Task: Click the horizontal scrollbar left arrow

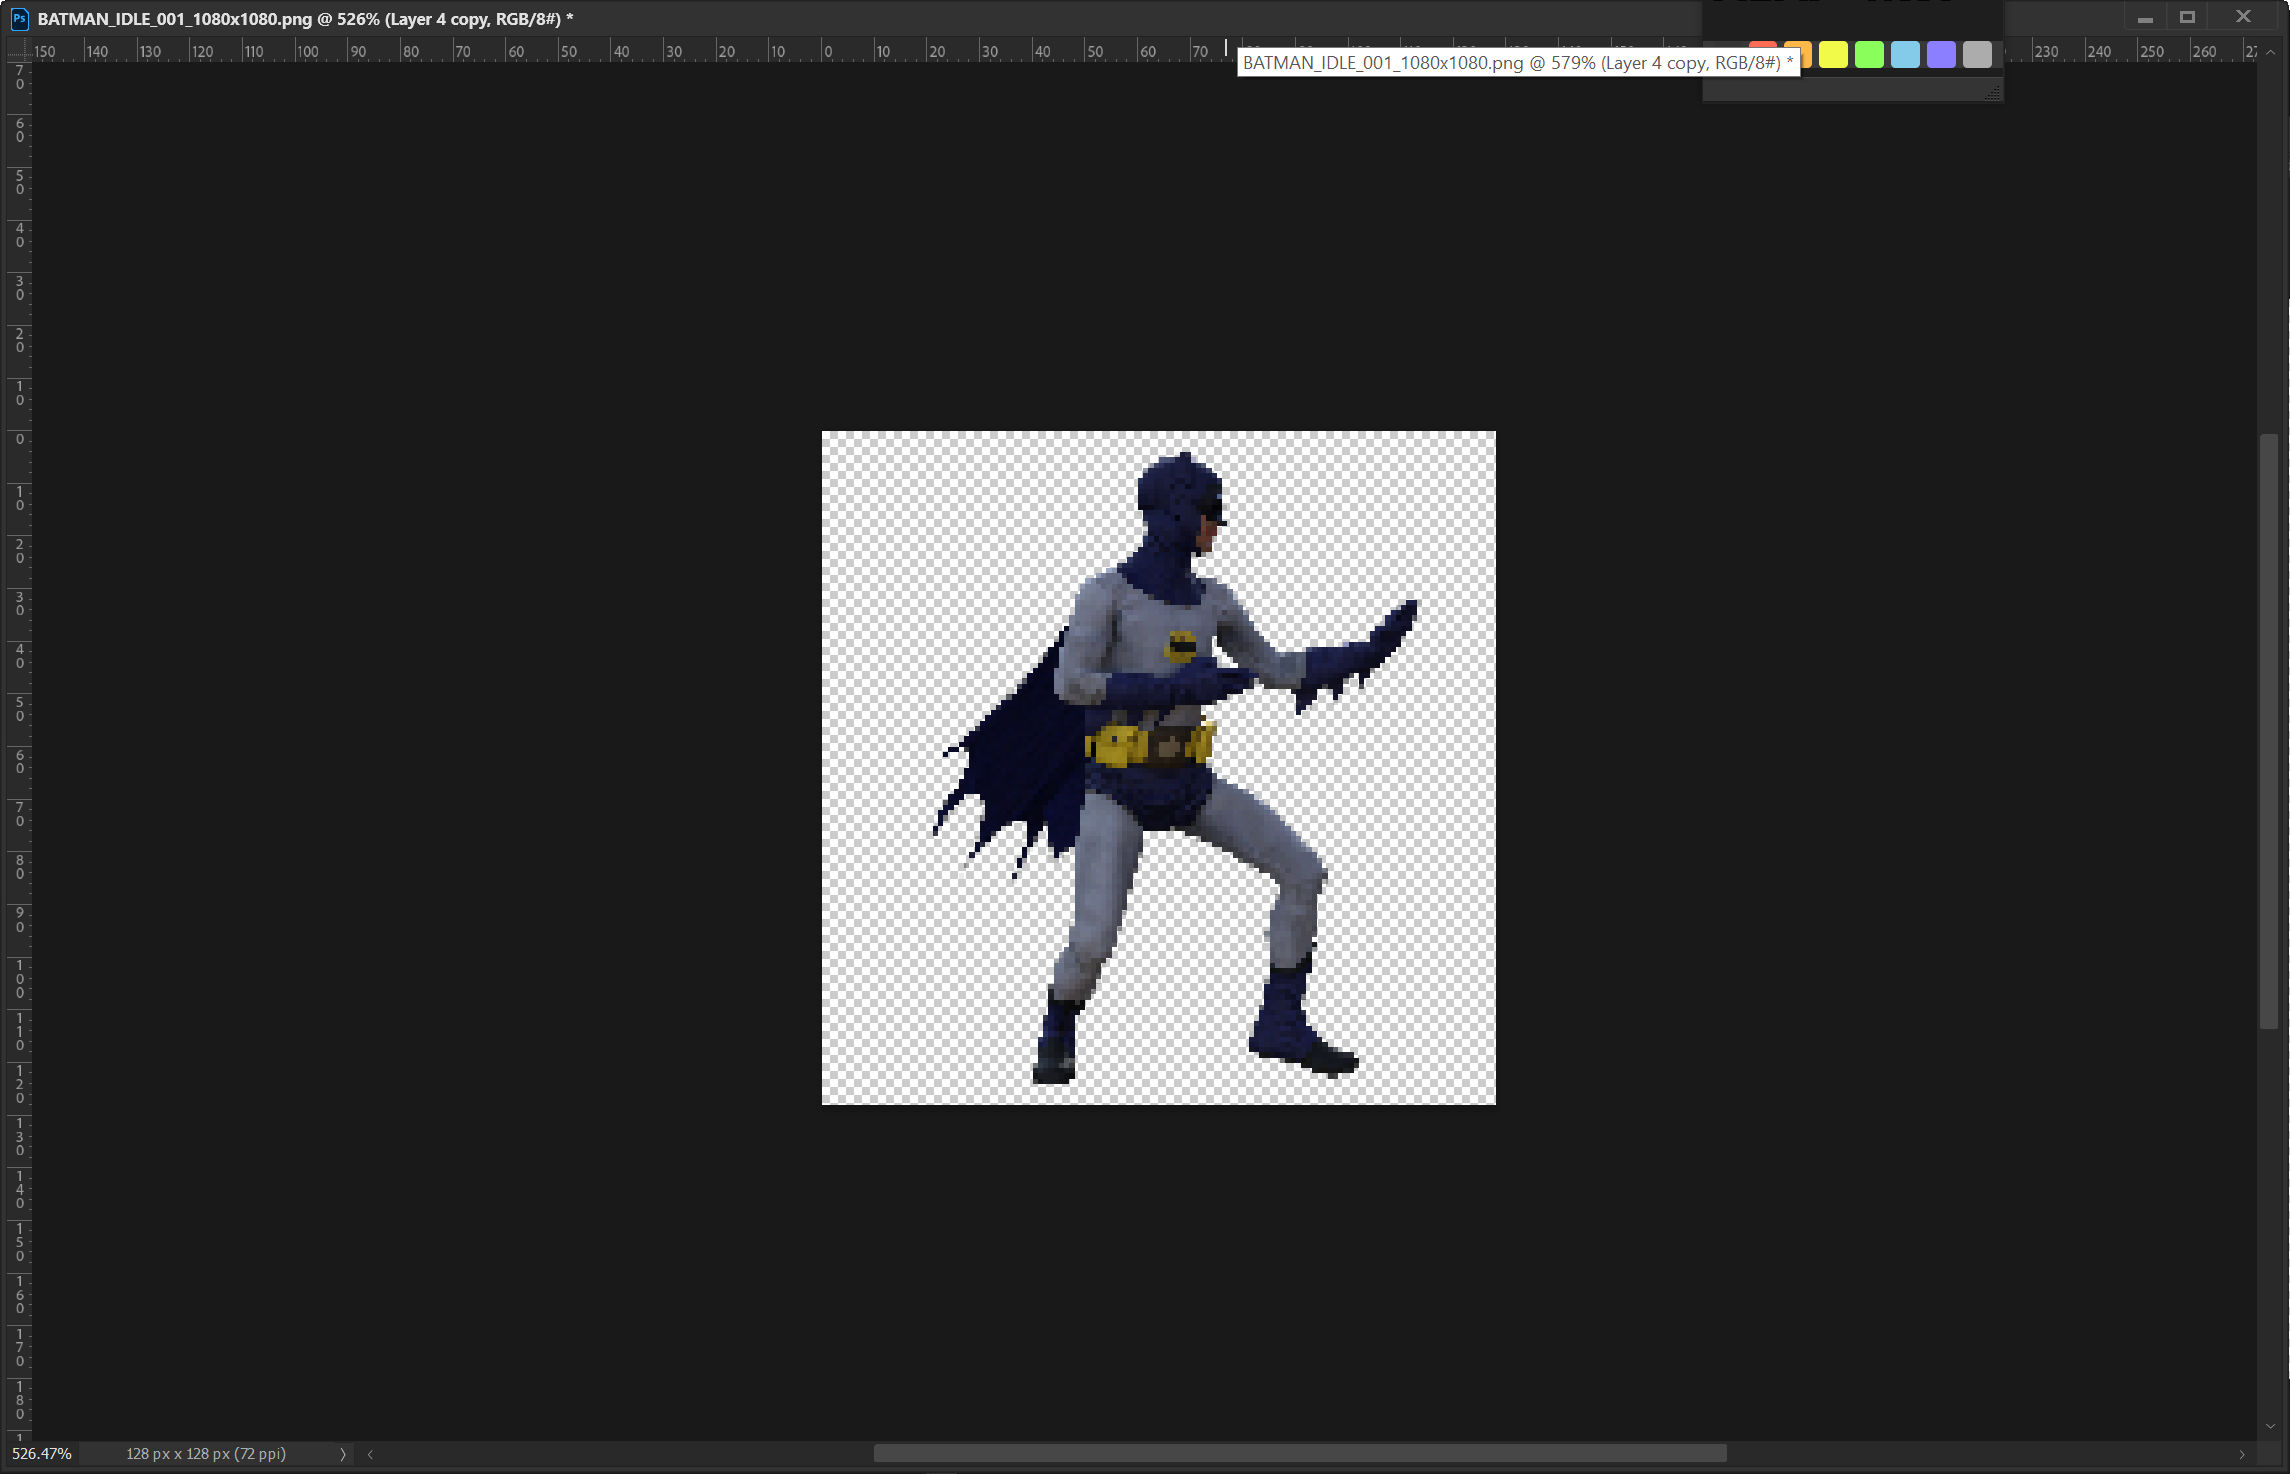Action: point(370,1454)
